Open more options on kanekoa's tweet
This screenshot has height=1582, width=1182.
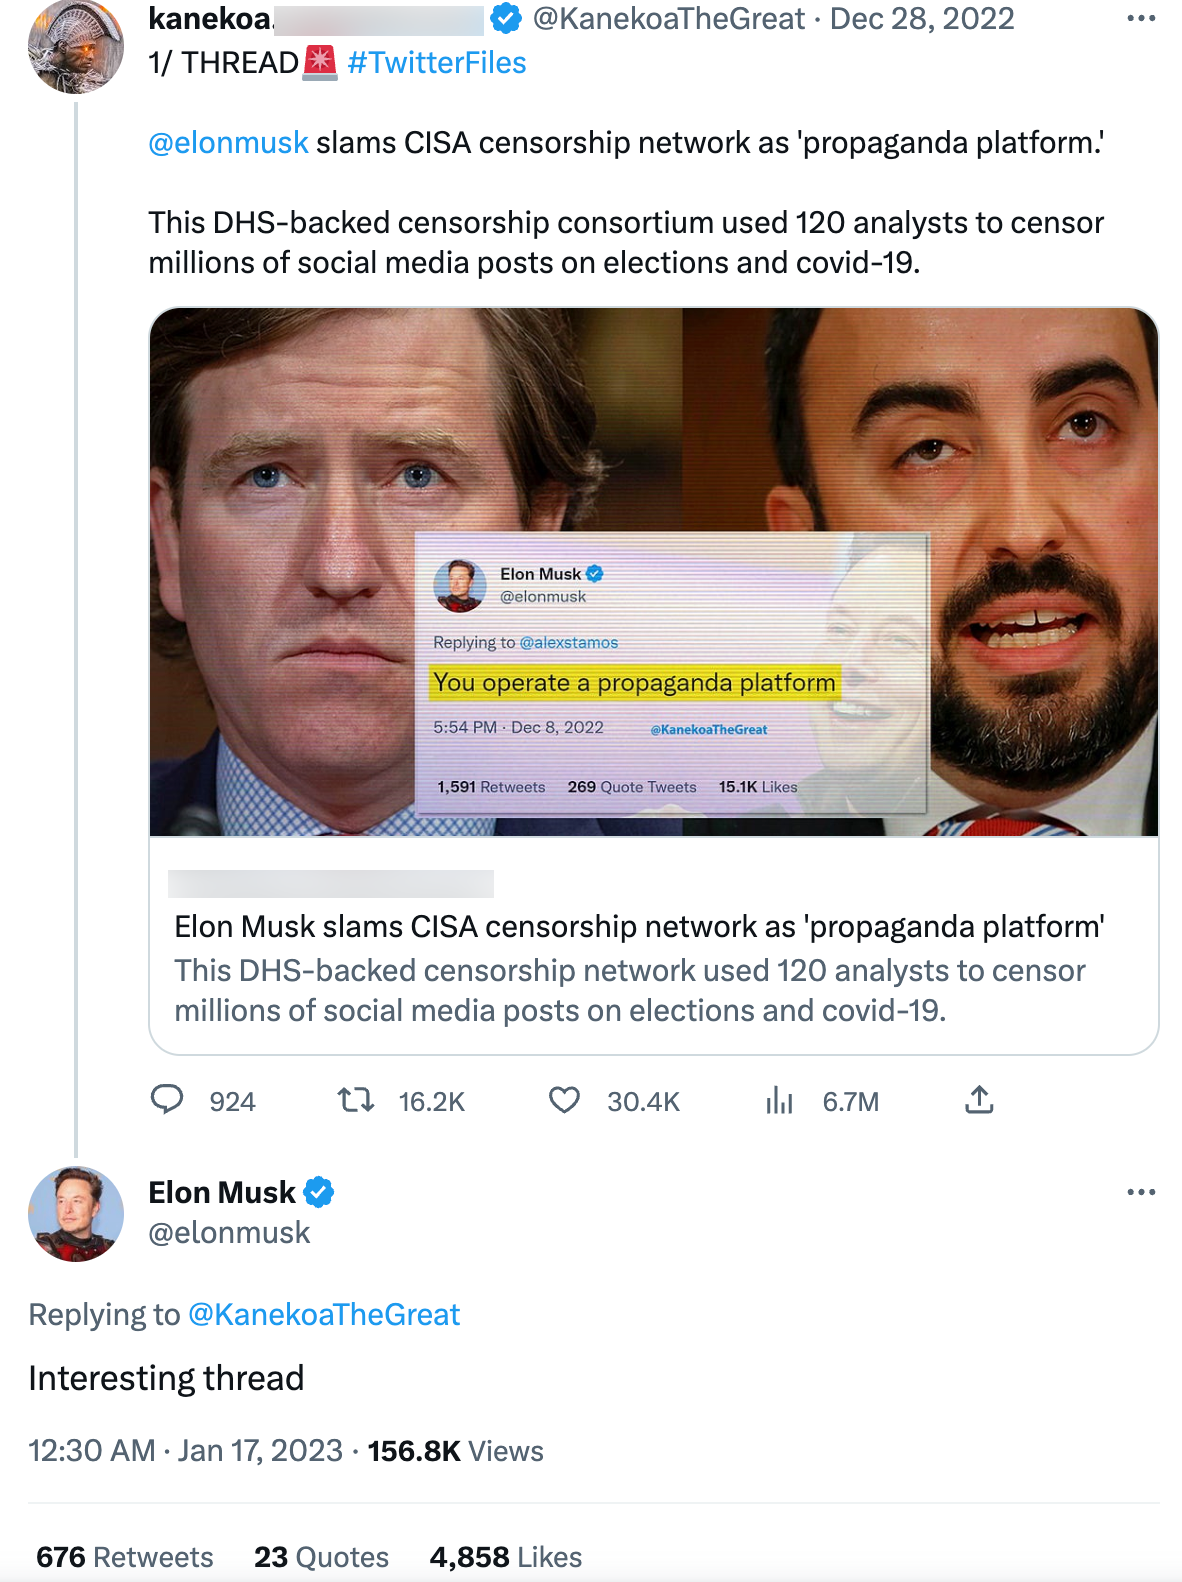coord(1141,19)
